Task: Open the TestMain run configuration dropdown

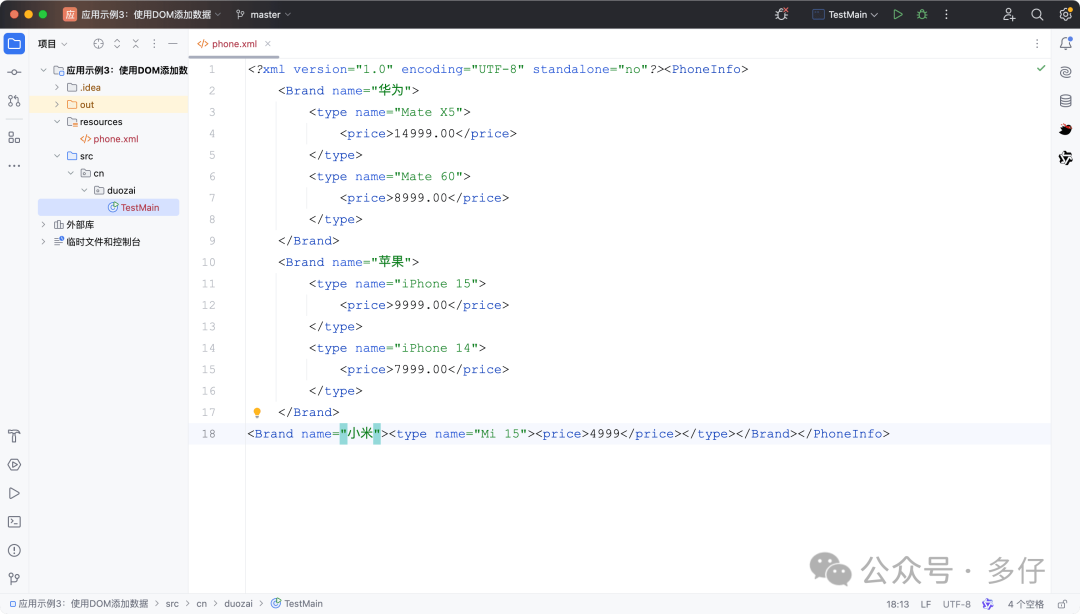Action: (845, 14)
